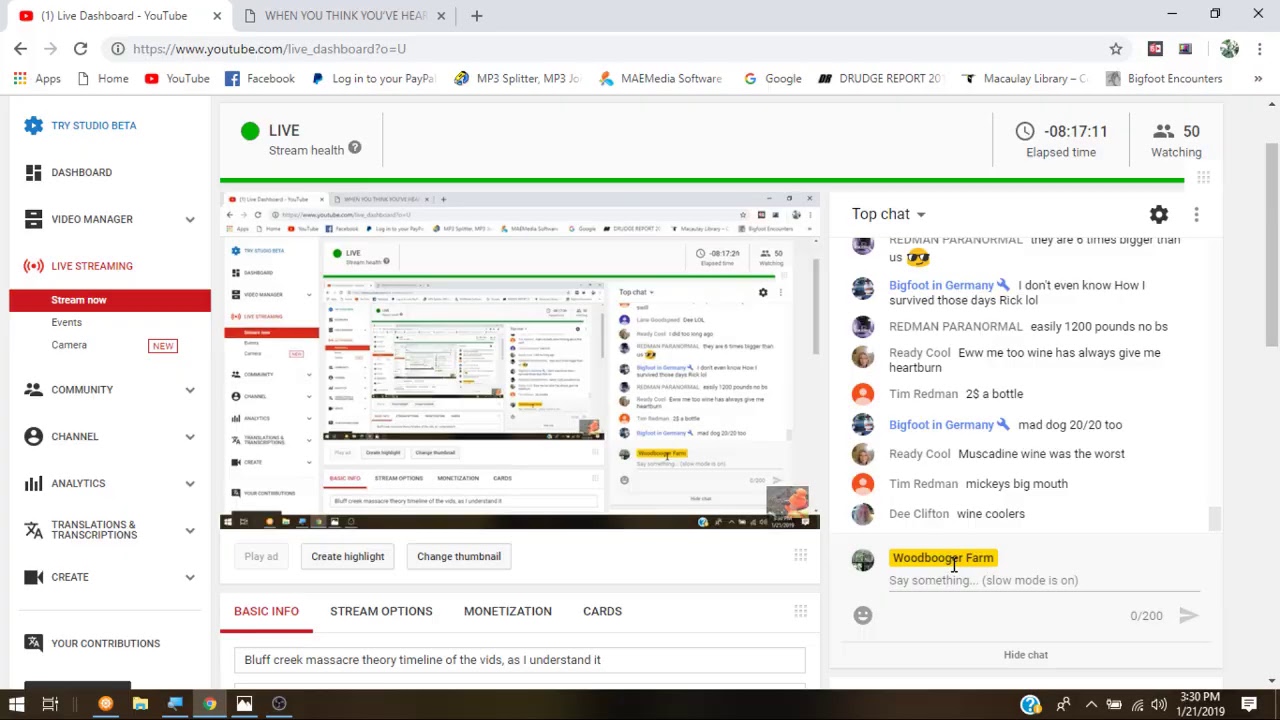This screenshot has height=720, width=1280.
Task: Click the Channel person icon
Action: [34, 437]
